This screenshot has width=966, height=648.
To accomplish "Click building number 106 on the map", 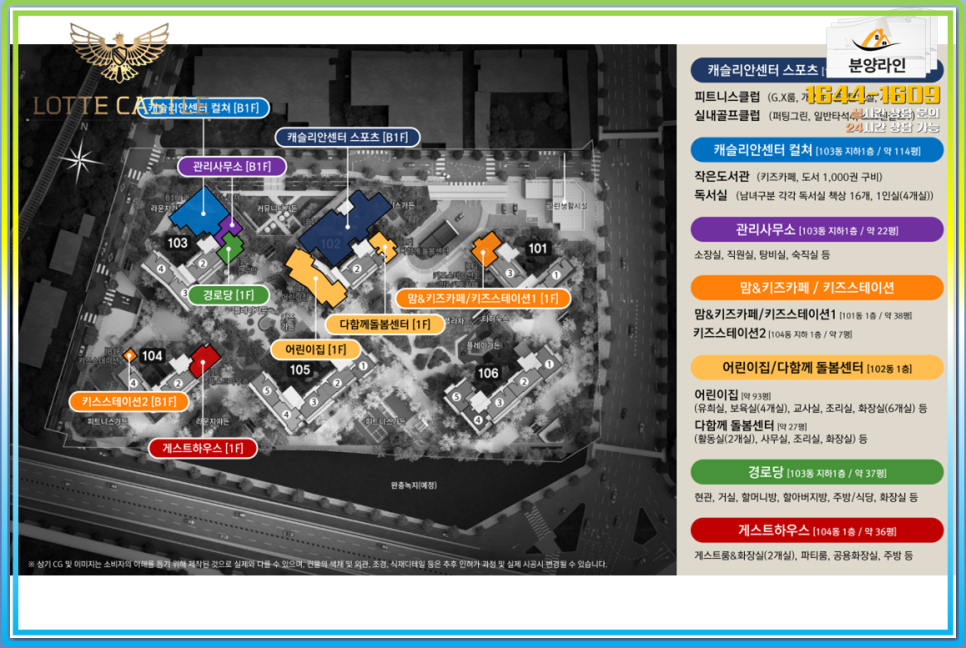I will [x=488, y=373].
